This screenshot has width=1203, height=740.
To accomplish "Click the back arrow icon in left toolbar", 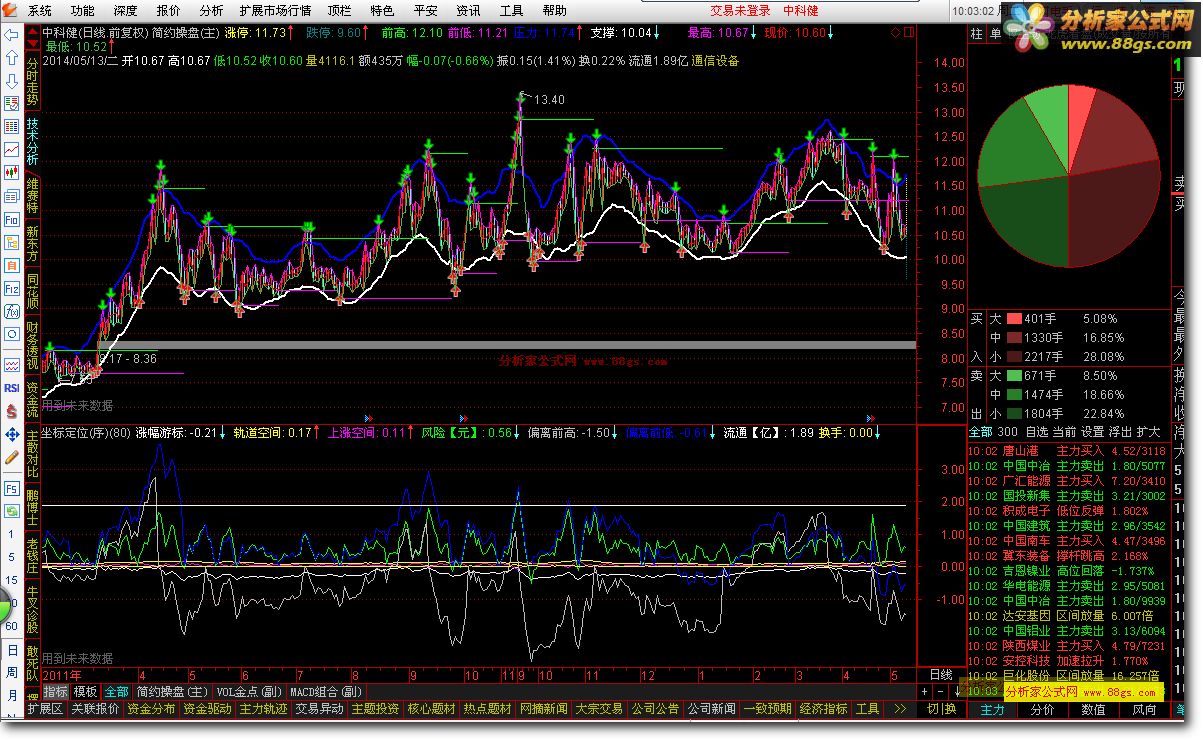I will click(x=12, y=35).
